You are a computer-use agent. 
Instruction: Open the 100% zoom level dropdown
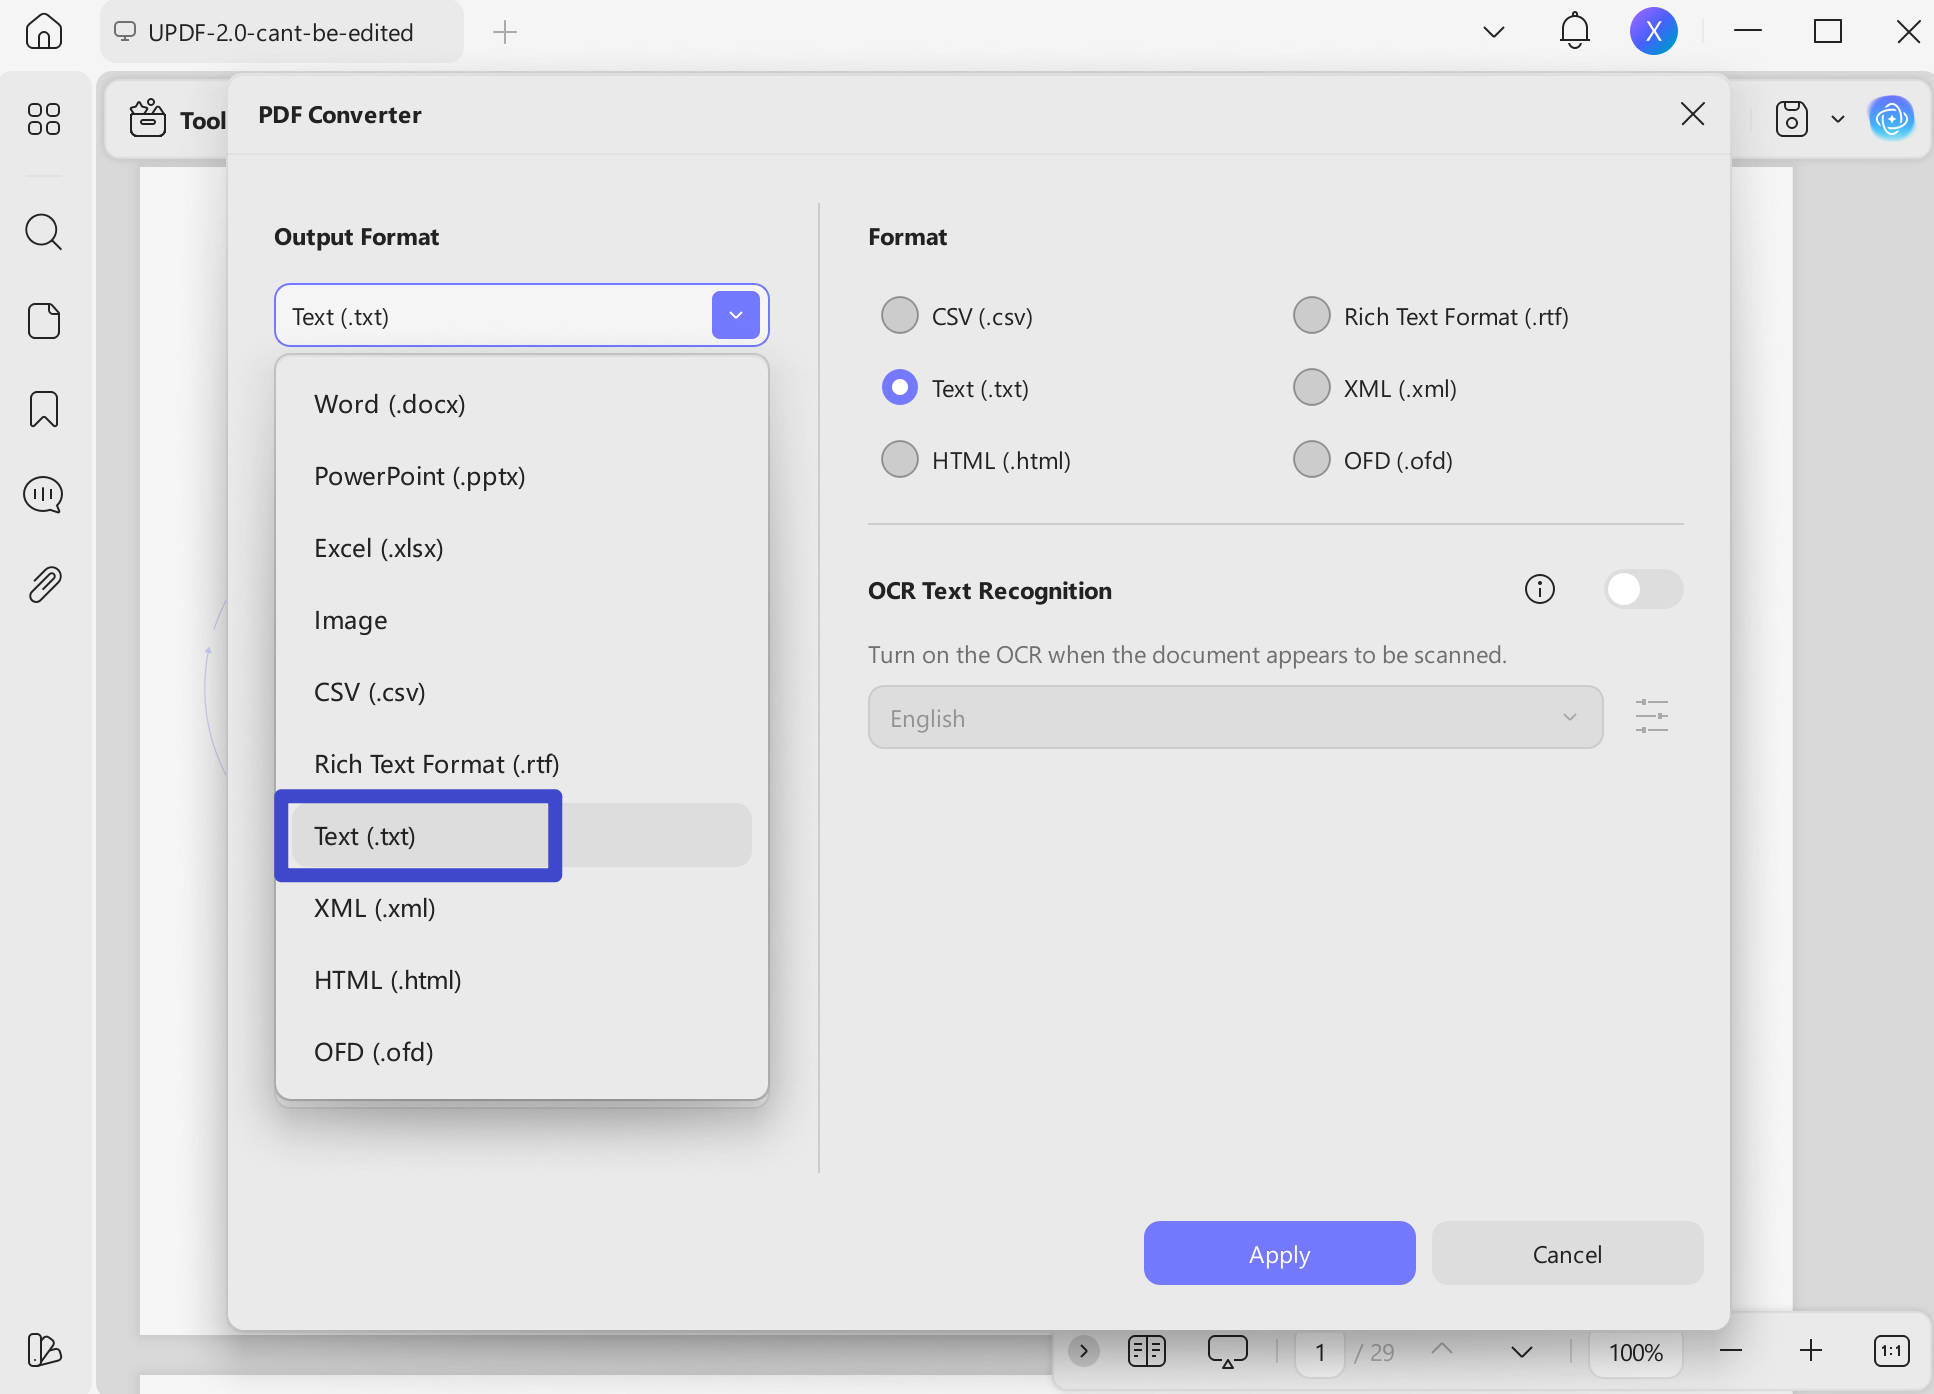[x=1636, y=1352]
